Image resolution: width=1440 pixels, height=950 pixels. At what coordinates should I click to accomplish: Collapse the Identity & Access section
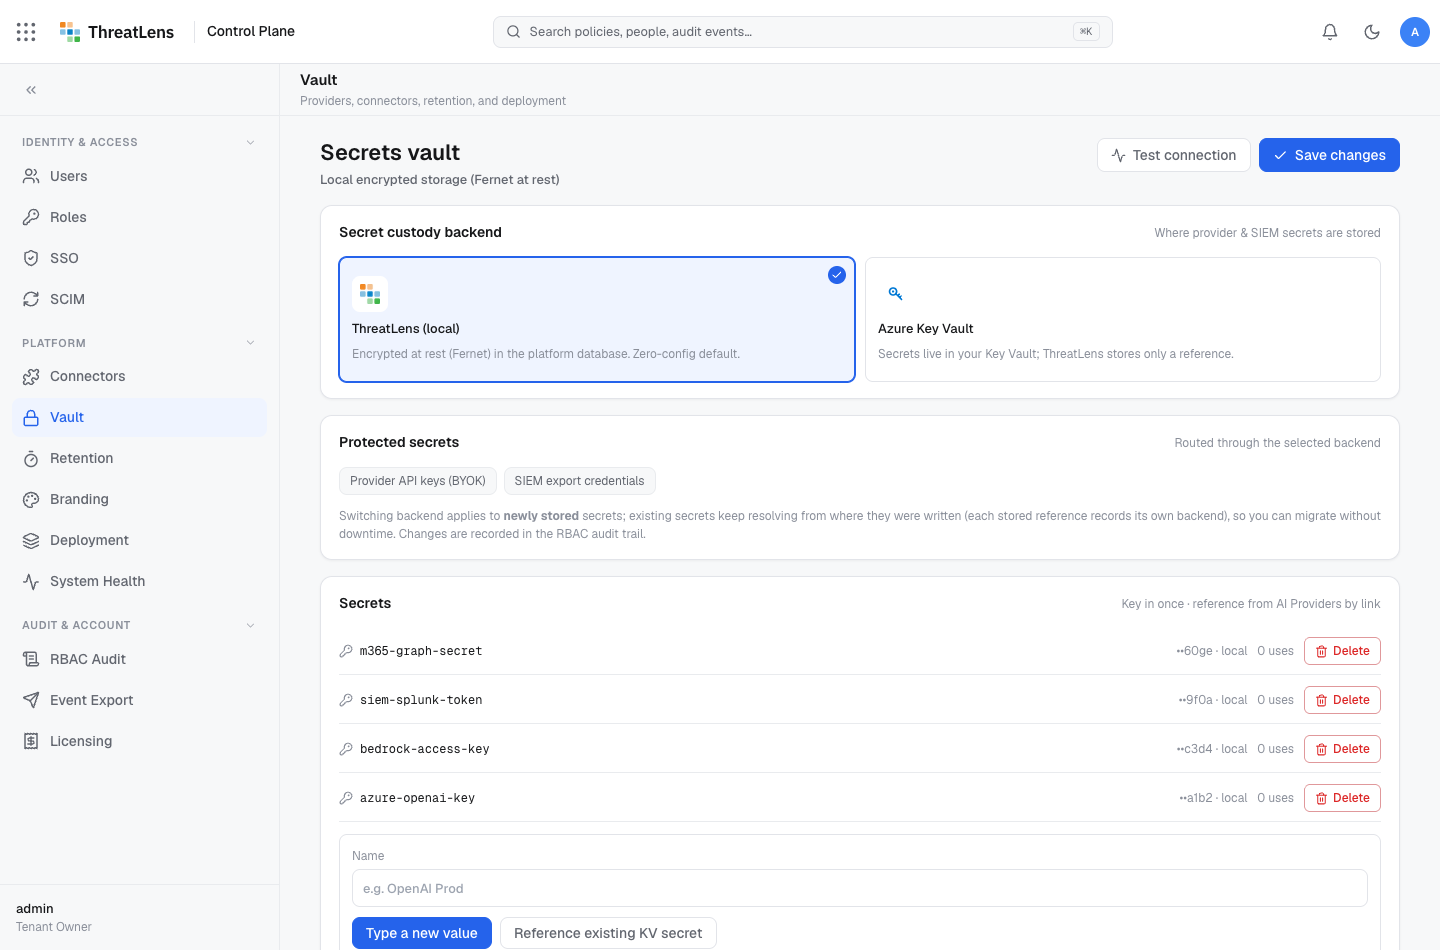pos(250,142)
